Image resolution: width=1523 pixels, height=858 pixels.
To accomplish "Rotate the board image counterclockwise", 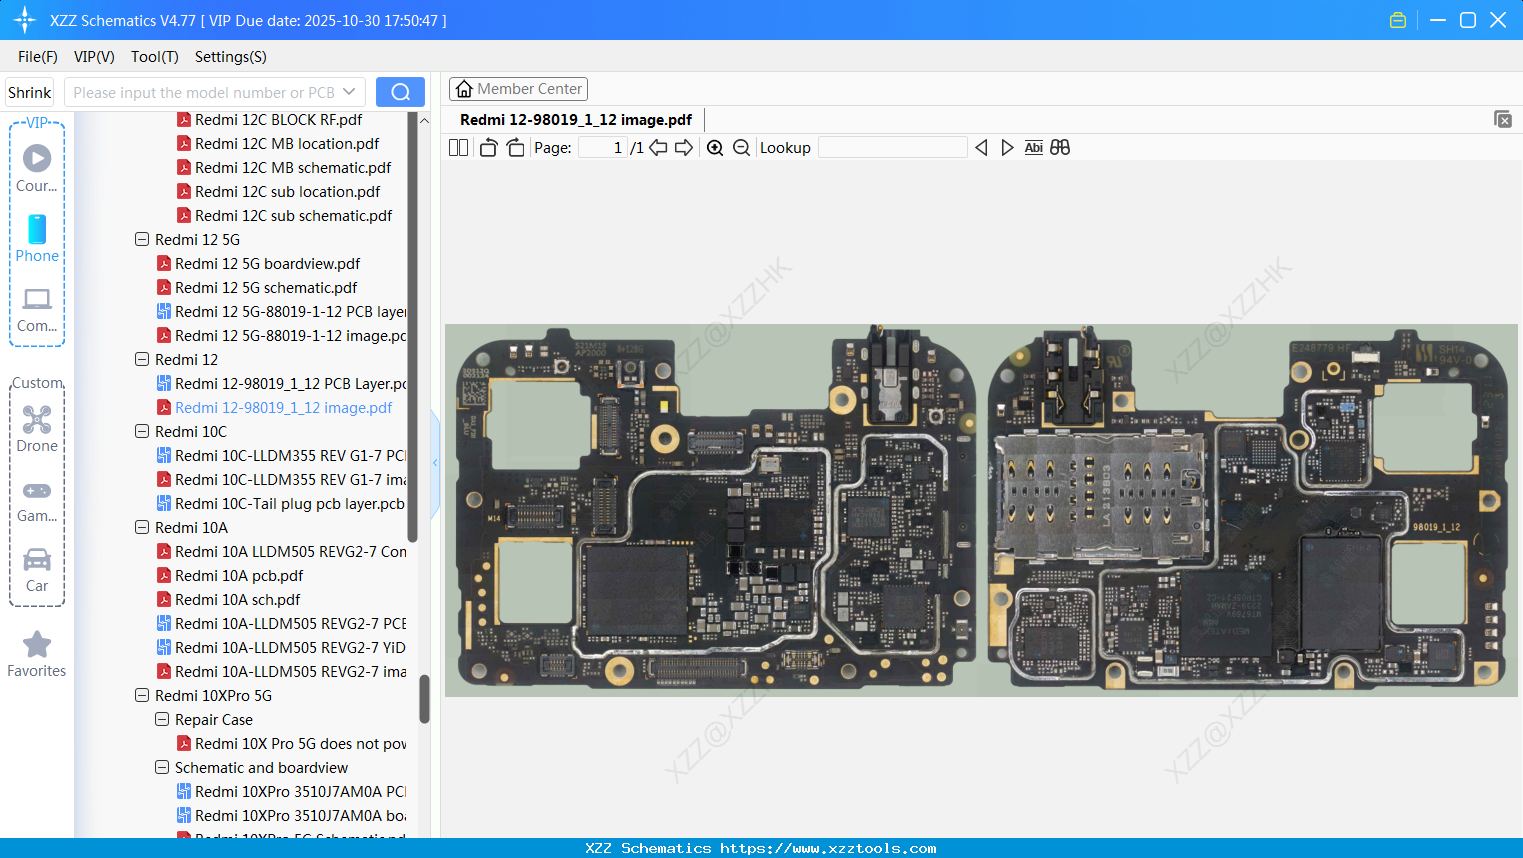I will pyautogui.click(x=487, y=146).
